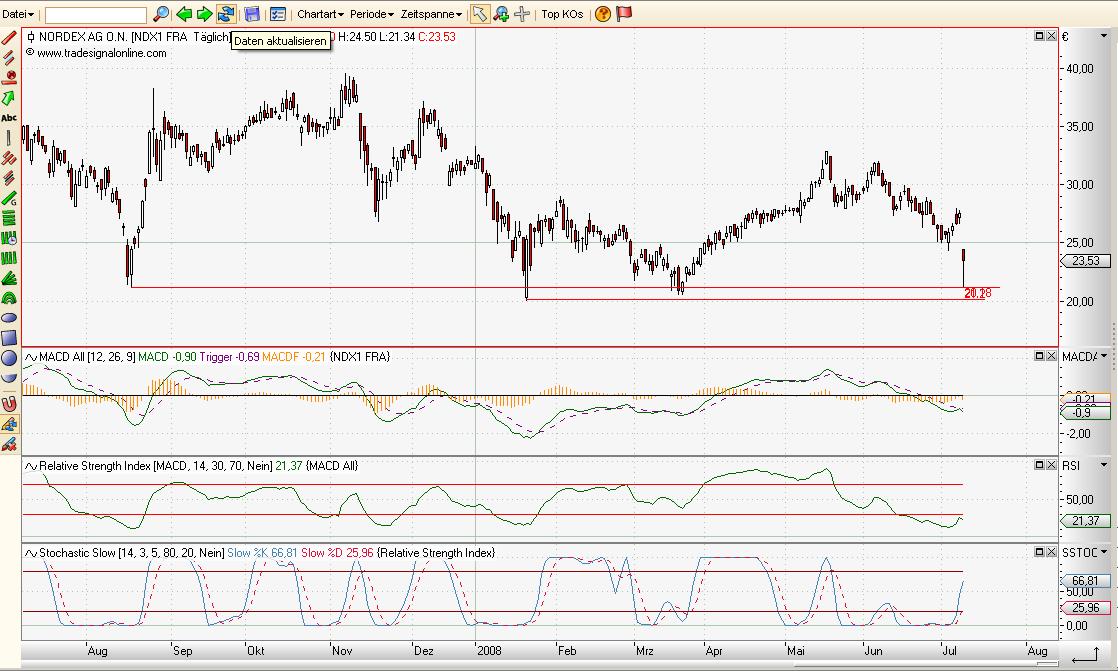Click the Nov label on time axis

(342, 650)
